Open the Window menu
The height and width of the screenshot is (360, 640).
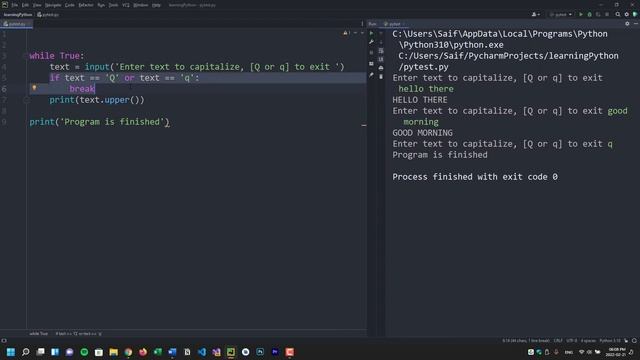pos(141,5)
